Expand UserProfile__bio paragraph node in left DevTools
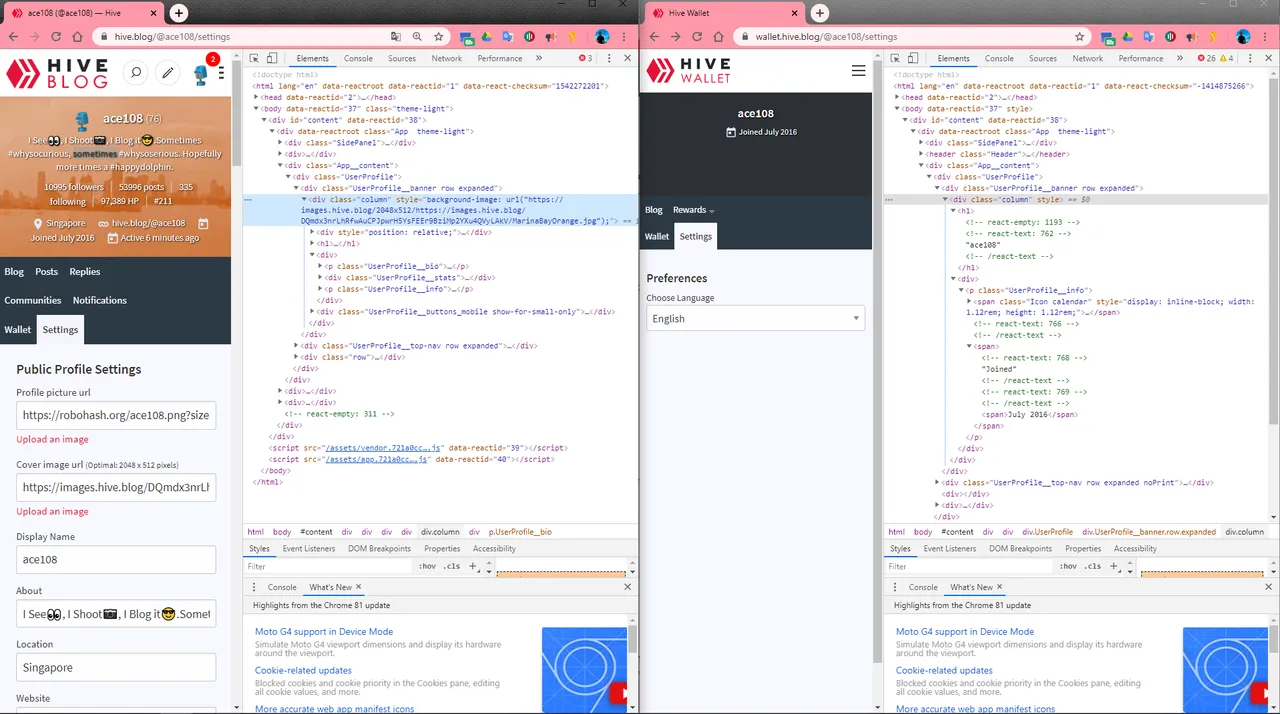1280x714 pixels. [x=321, y=265]
